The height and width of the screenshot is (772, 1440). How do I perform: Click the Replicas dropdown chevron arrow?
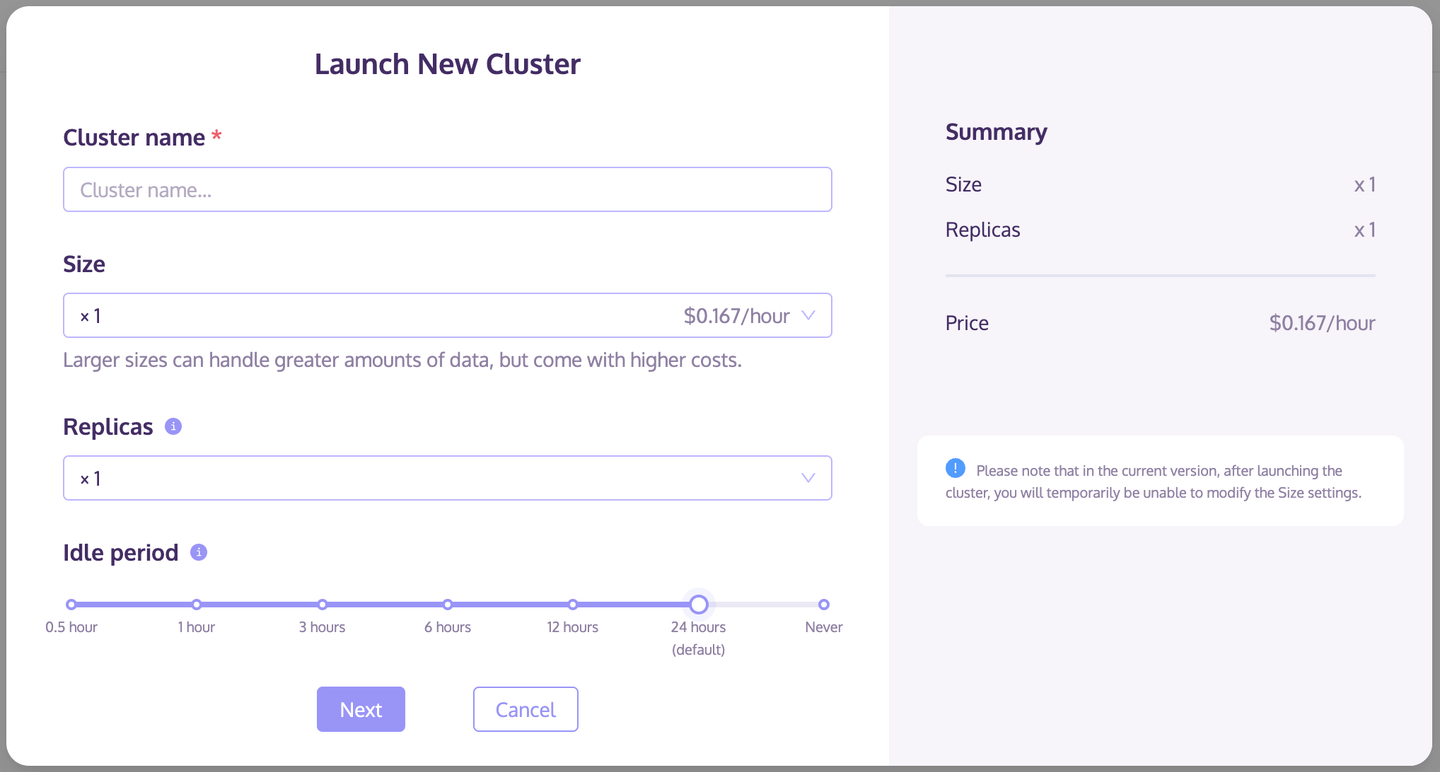click(808, 478)
